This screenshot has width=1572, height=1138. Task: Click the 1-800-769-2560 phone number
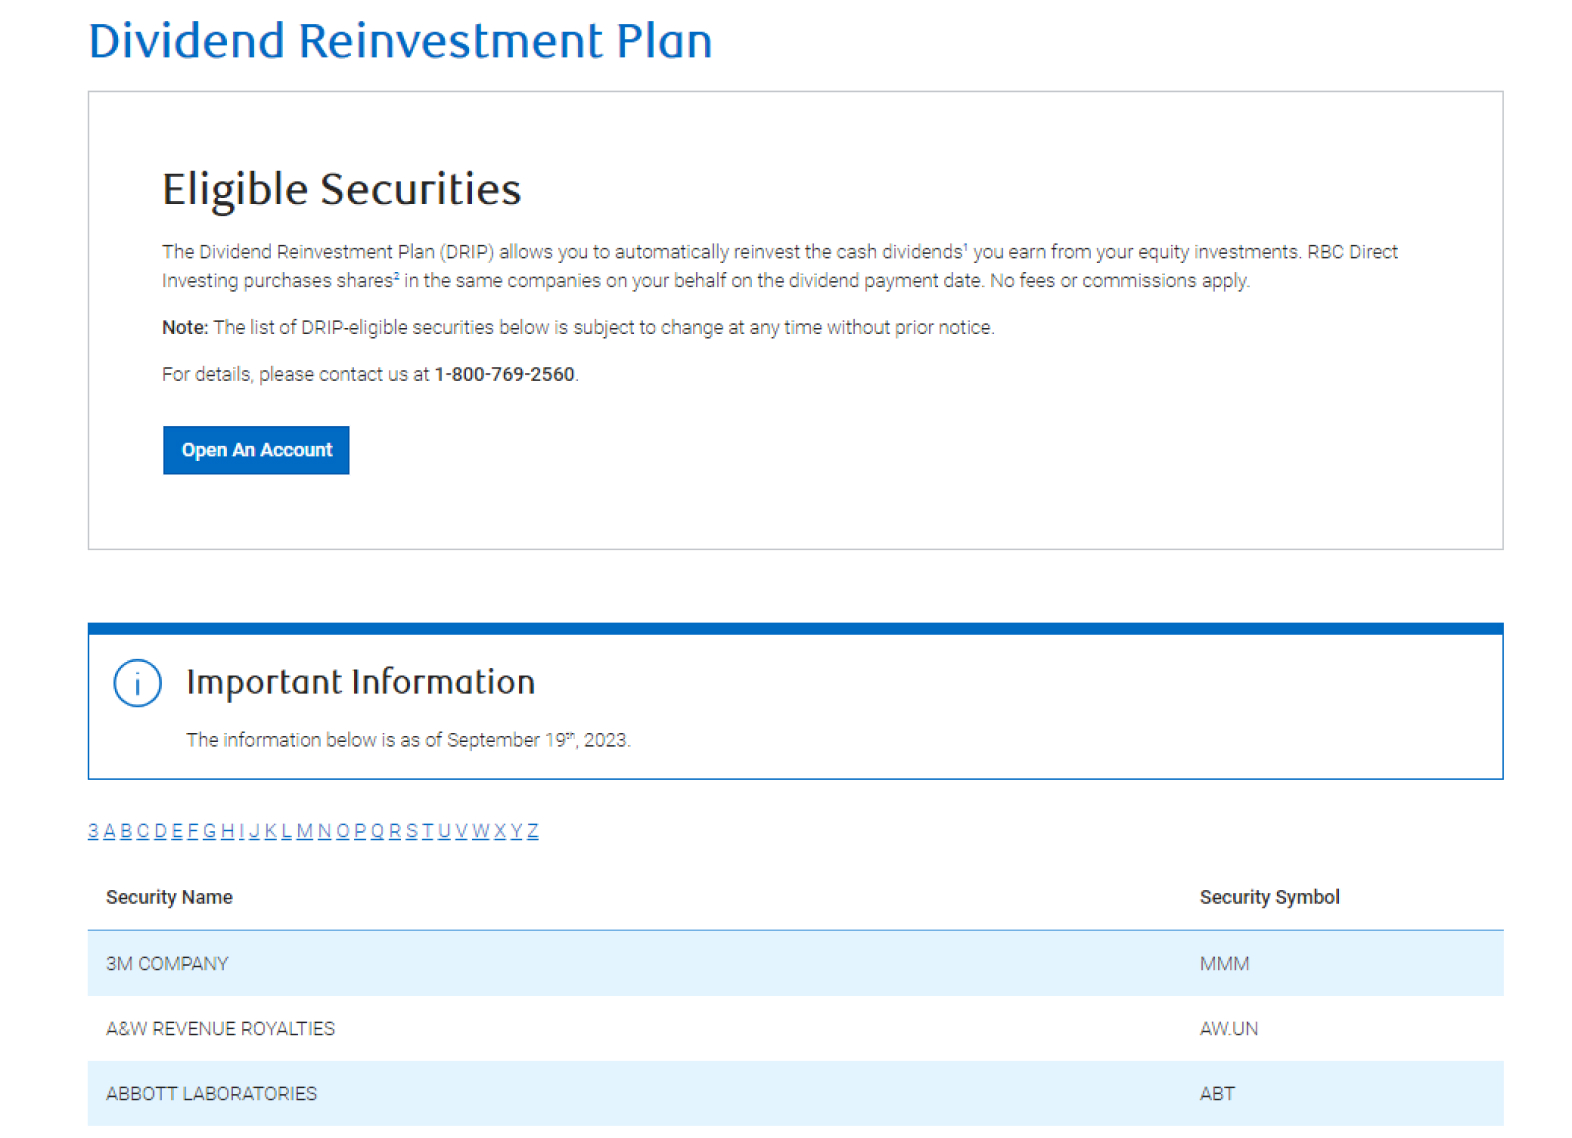coord(504,374)
